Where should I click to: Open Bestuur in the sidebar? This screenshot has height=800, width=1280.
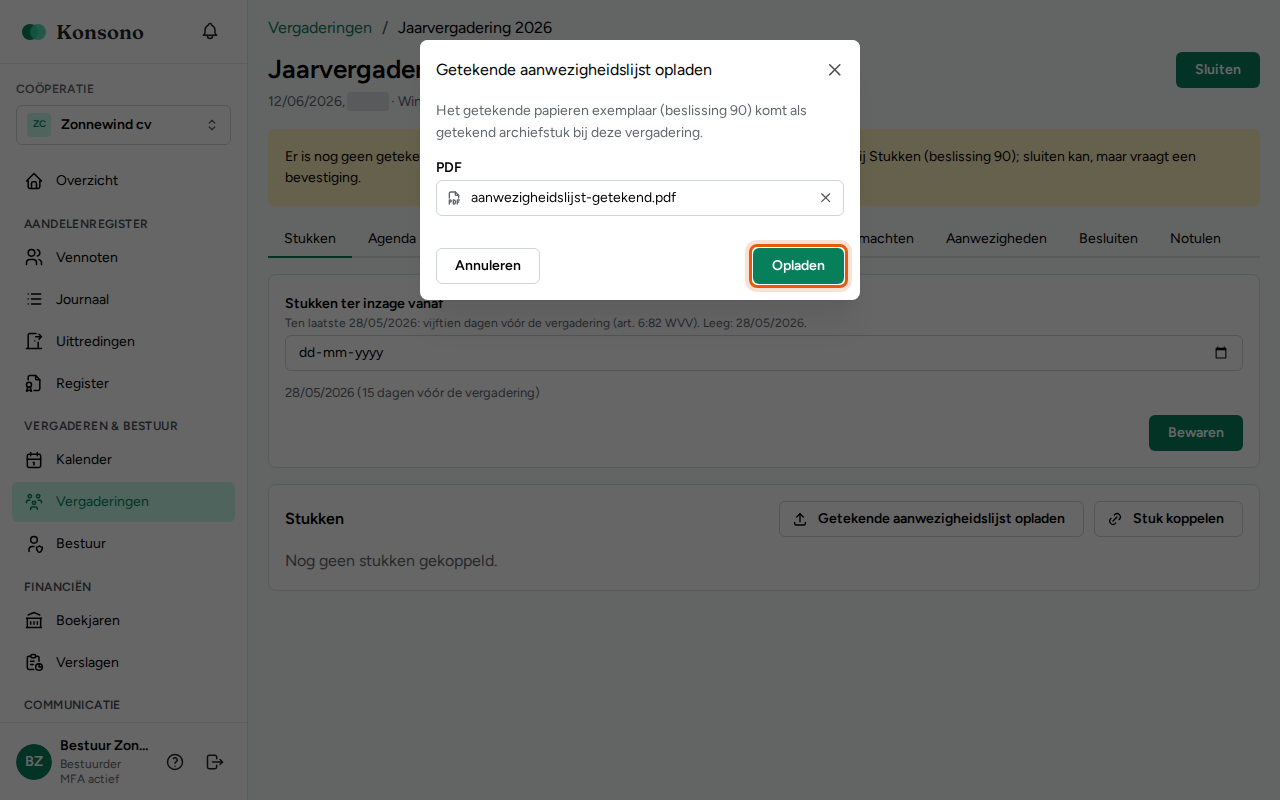tap(123, 544)
